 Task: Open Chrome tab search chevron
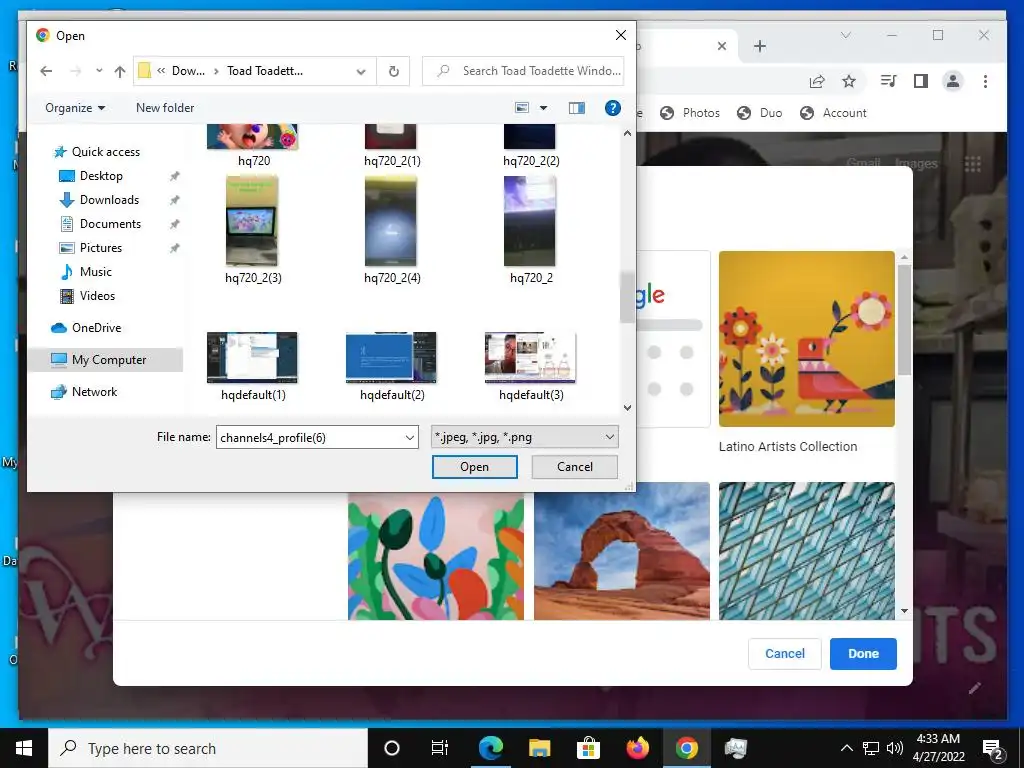tap(846, 35)
